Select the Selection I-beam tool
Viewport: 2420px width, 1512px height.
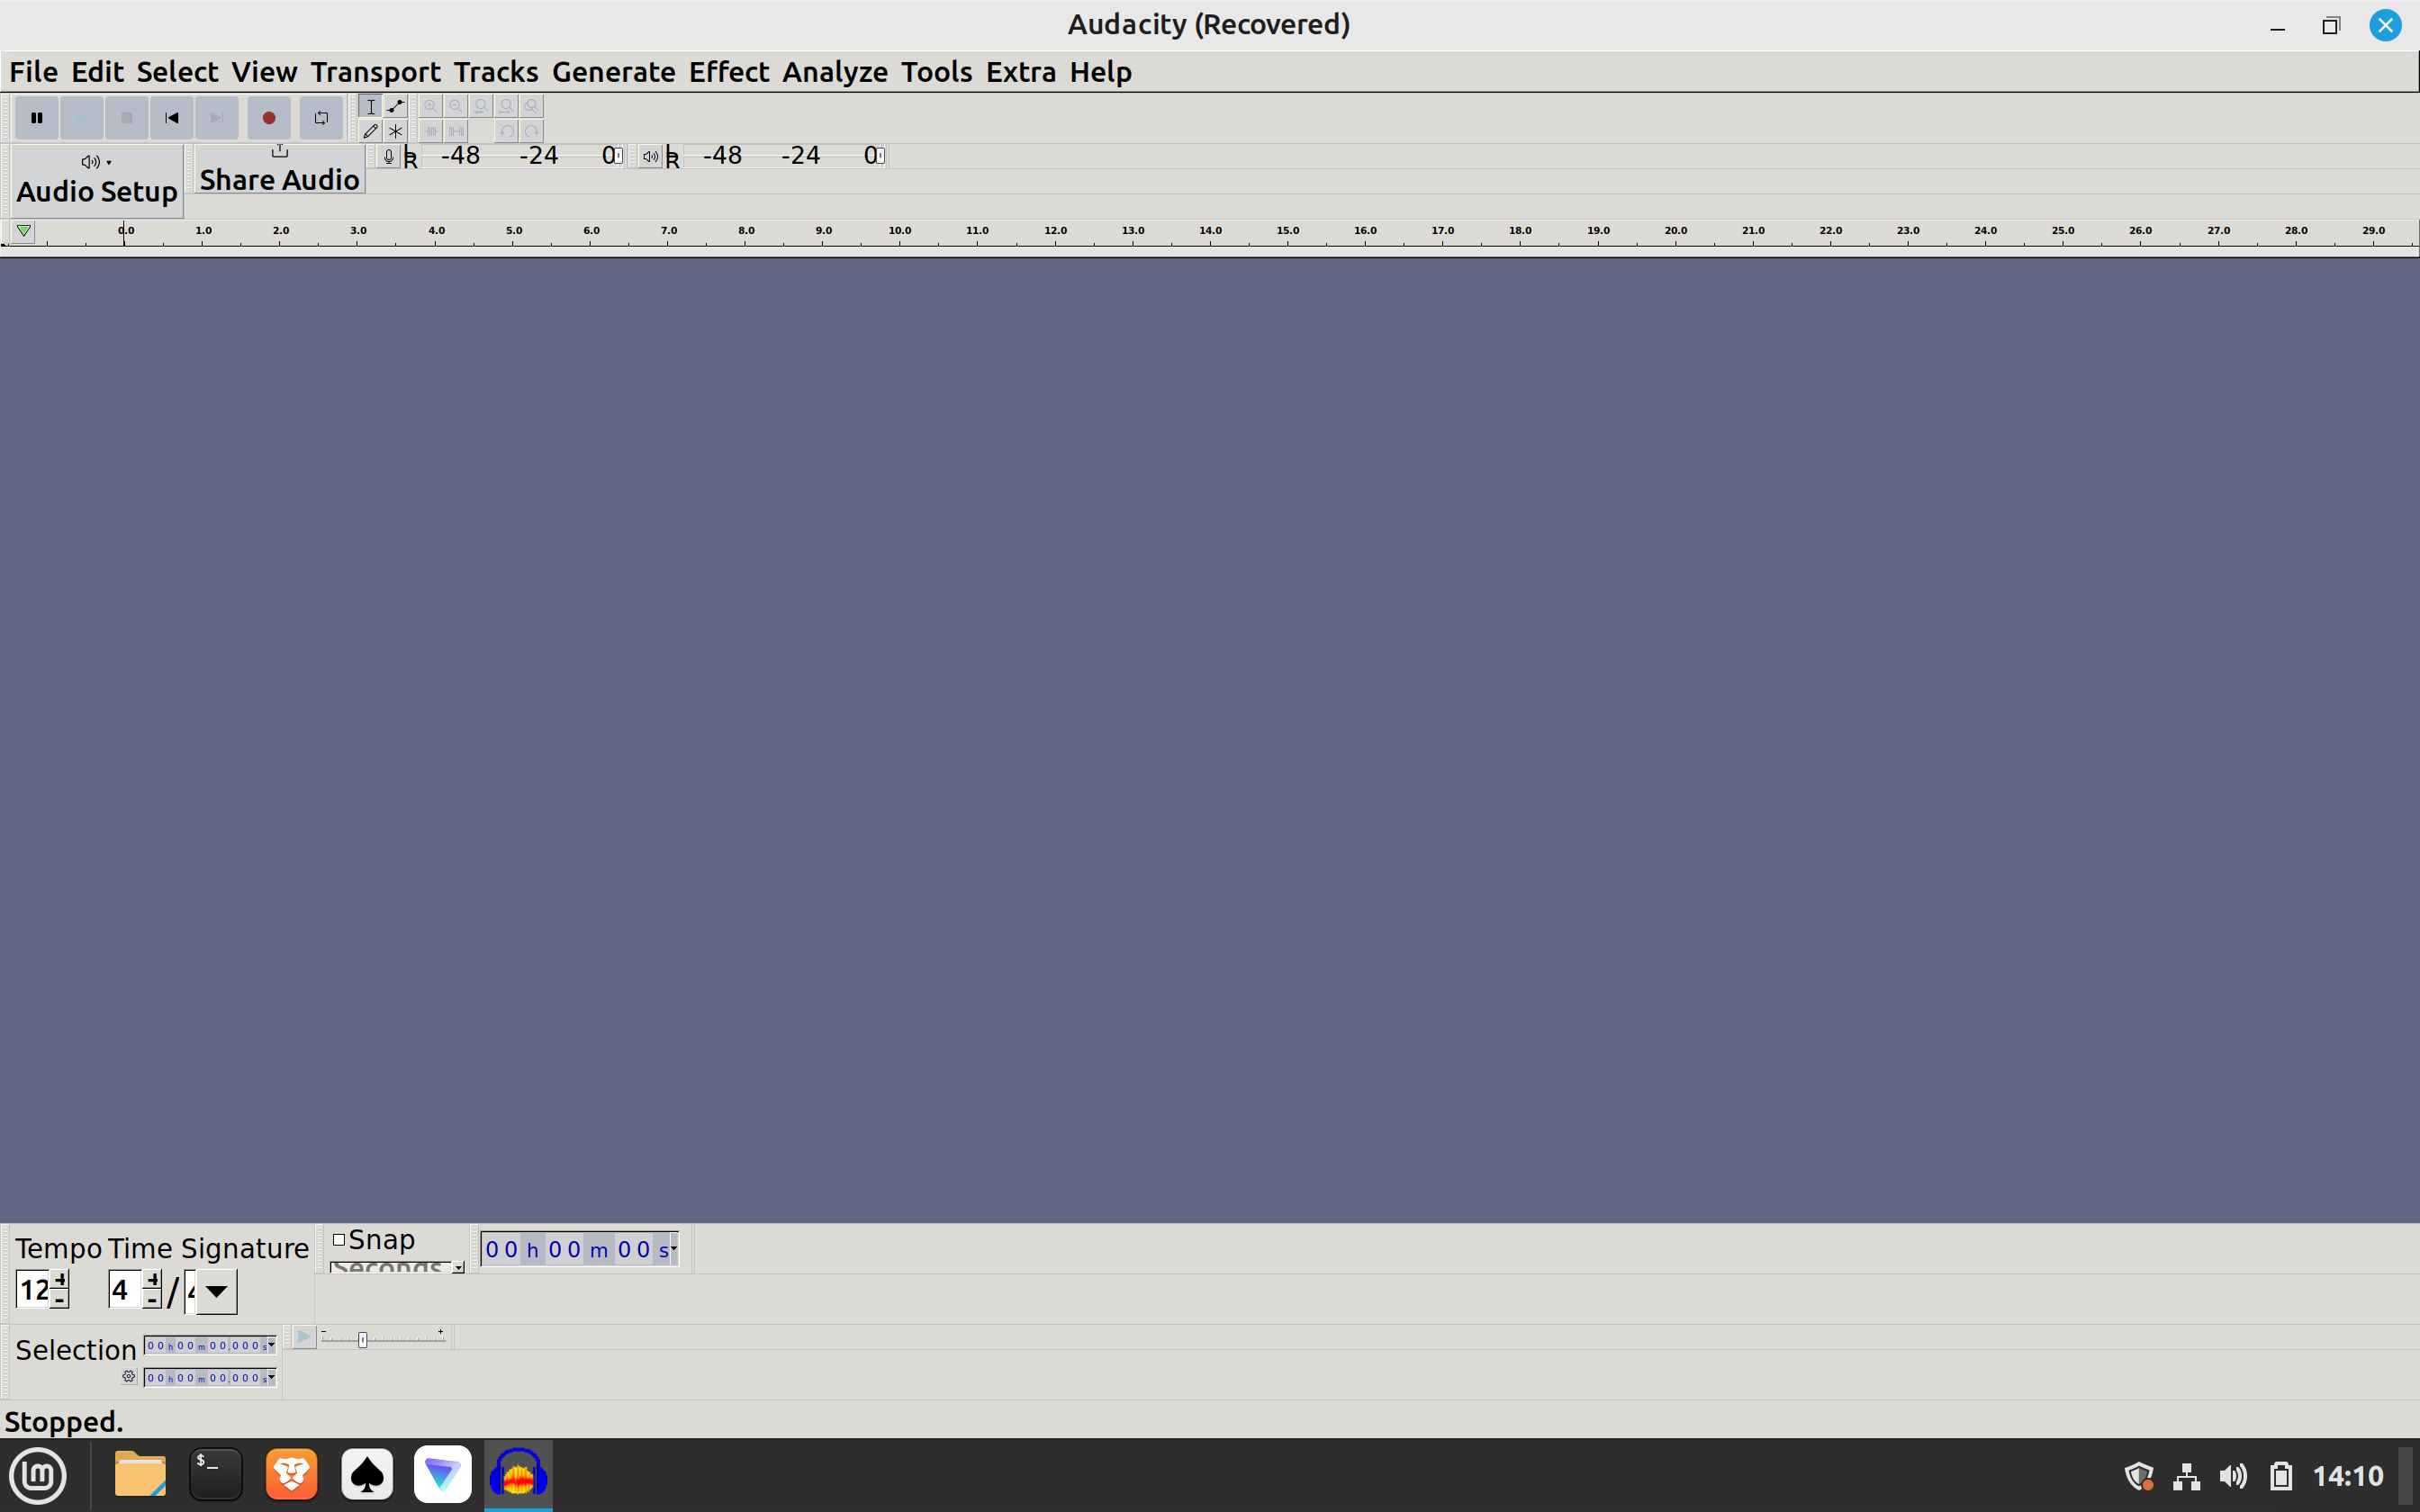click(x=371, y=106)
